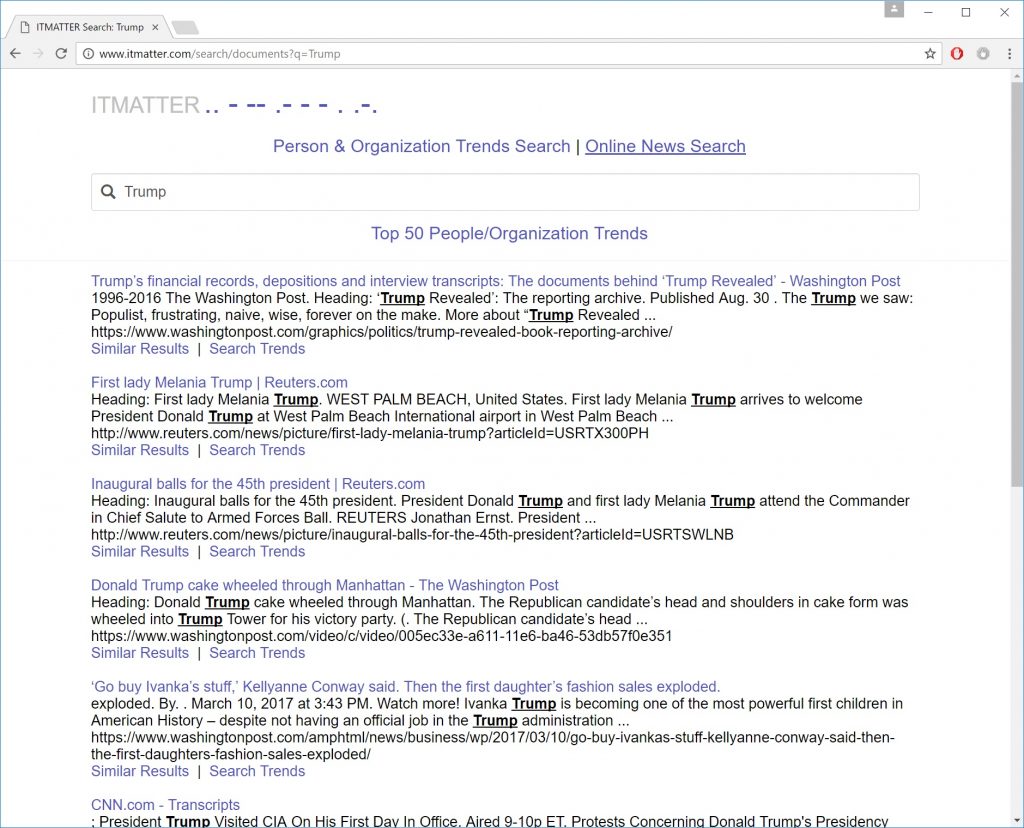1024x828 pixels.
Task: Click the gray extension icon beside Opera icon
Action: (x=983, y=54)
